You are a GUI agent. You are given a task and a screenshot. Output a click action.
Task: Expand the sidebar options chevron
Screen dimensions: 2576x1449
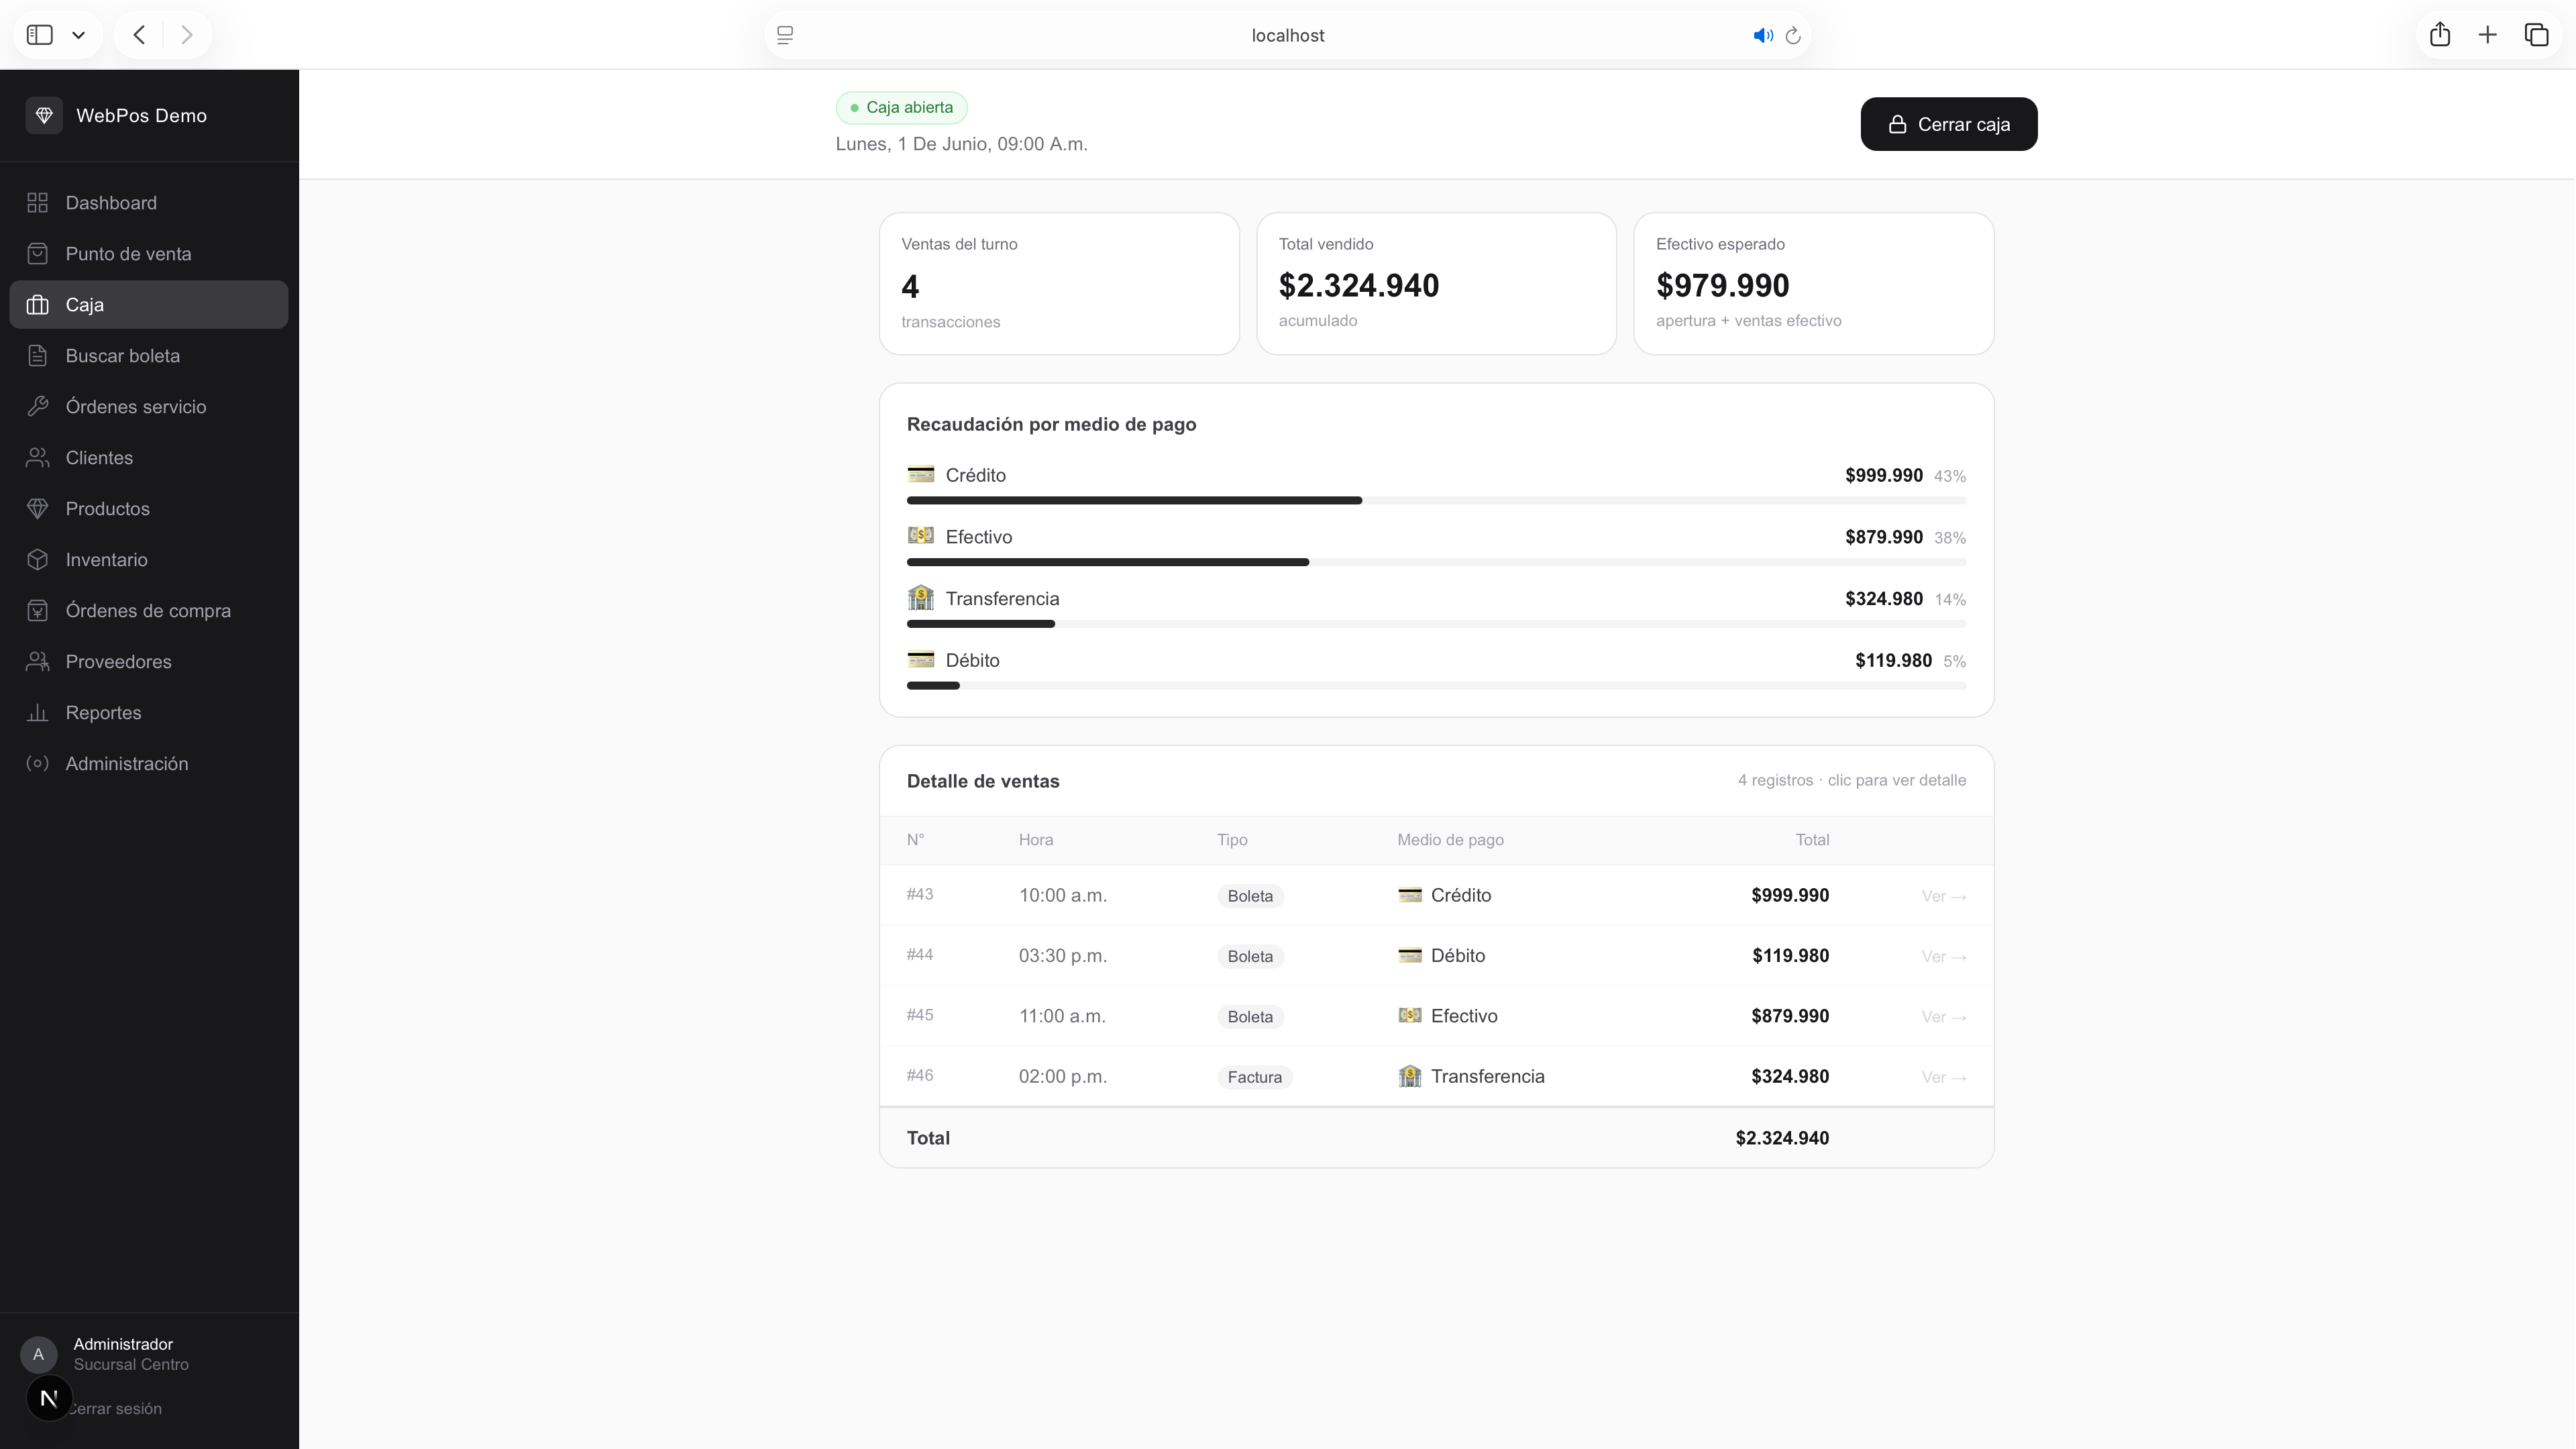pos(79,35)
